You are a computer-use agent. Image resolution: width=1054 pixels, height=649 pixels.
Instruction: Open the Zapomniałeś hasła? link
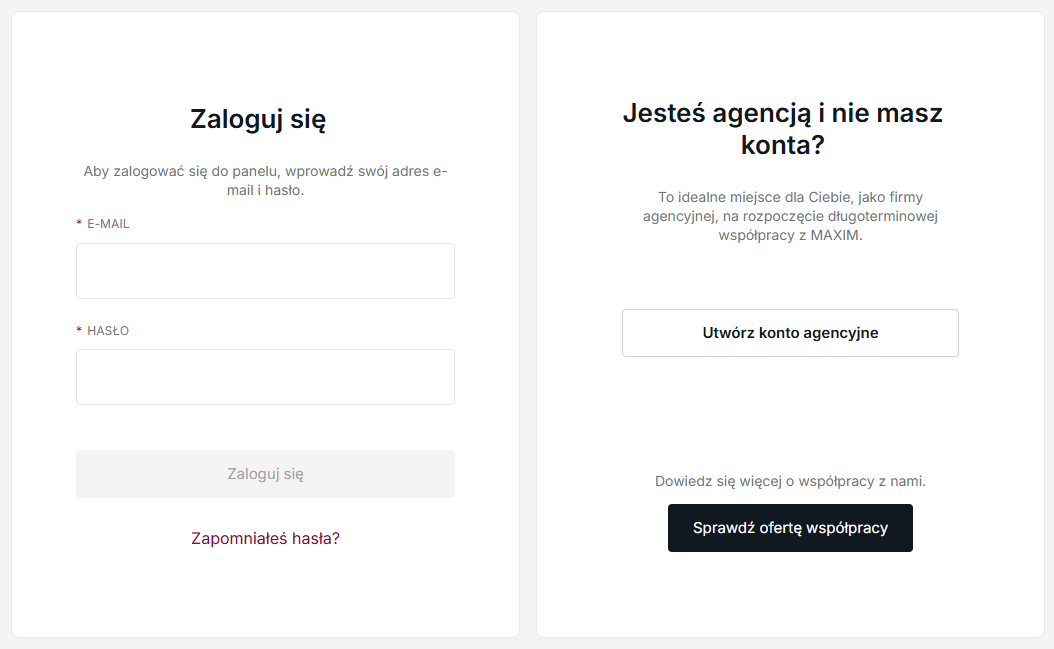coord(265,538)
